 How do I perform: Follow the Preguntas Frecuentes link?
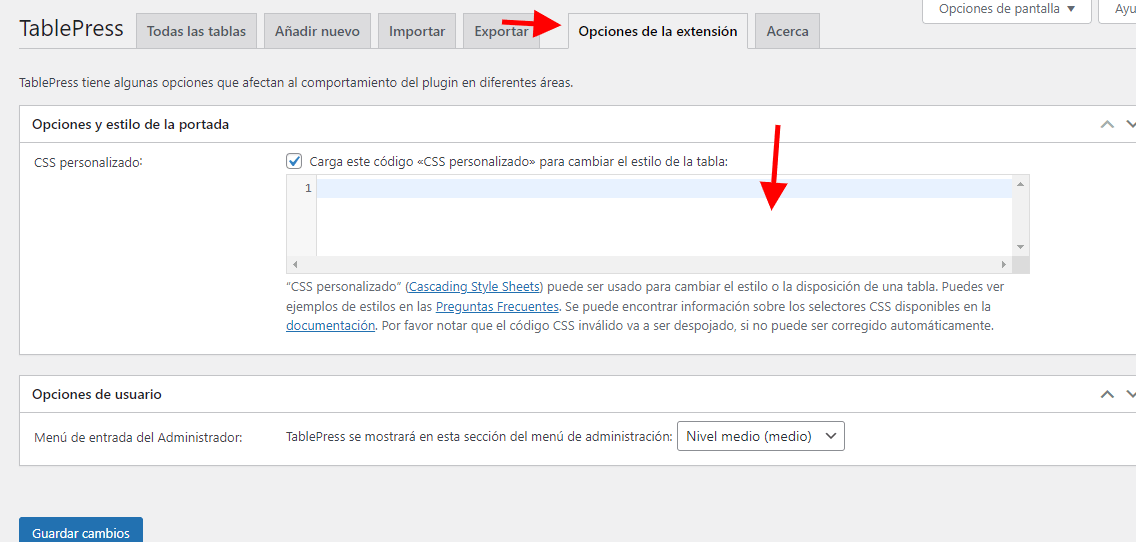497,306
